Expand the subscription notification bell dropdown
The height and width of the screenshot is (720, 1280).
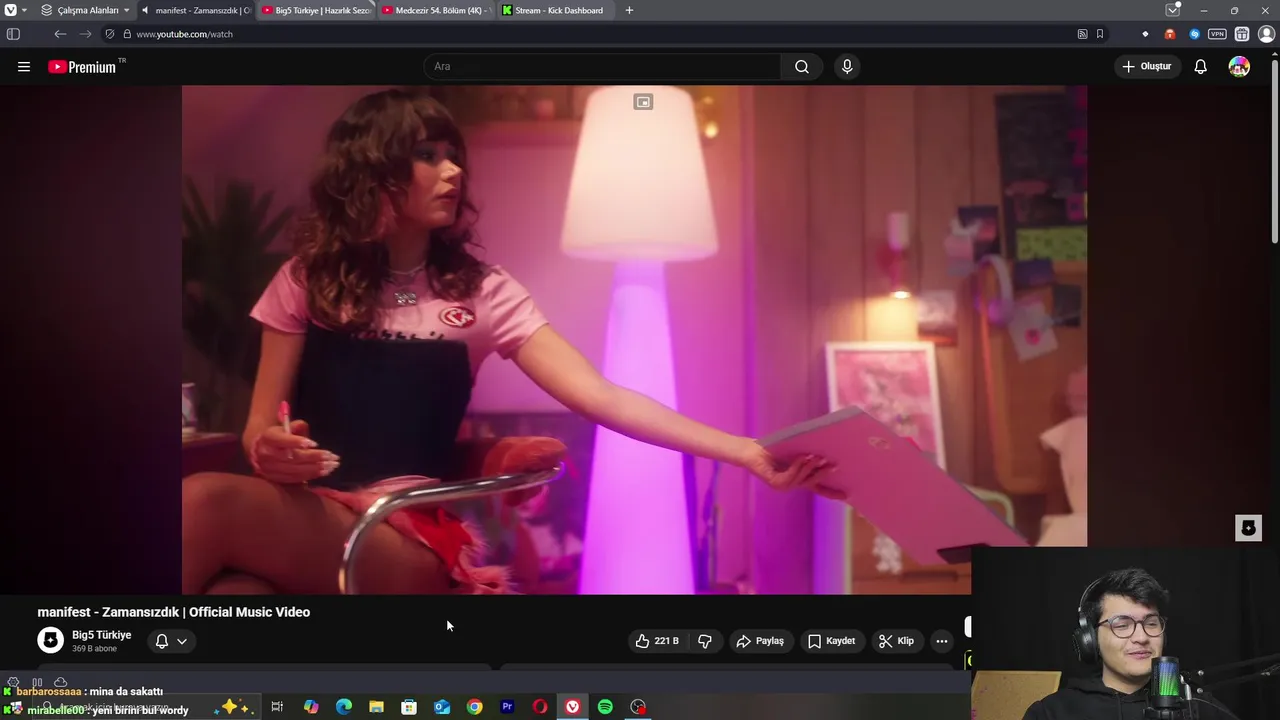(x=171, y=641)
